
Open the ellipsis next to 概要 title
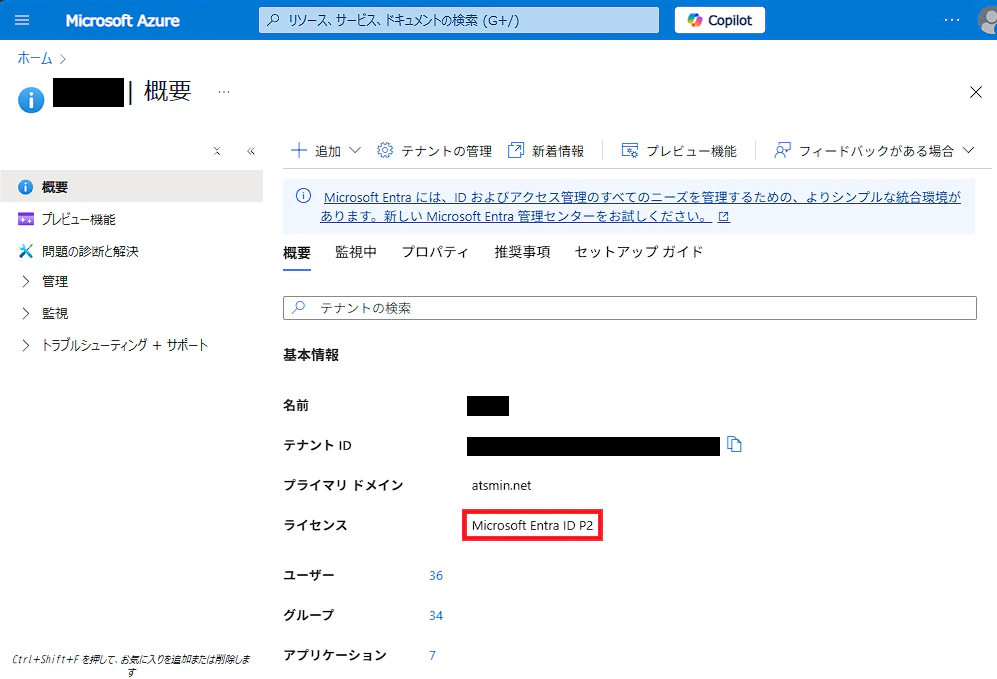[224, 92]
